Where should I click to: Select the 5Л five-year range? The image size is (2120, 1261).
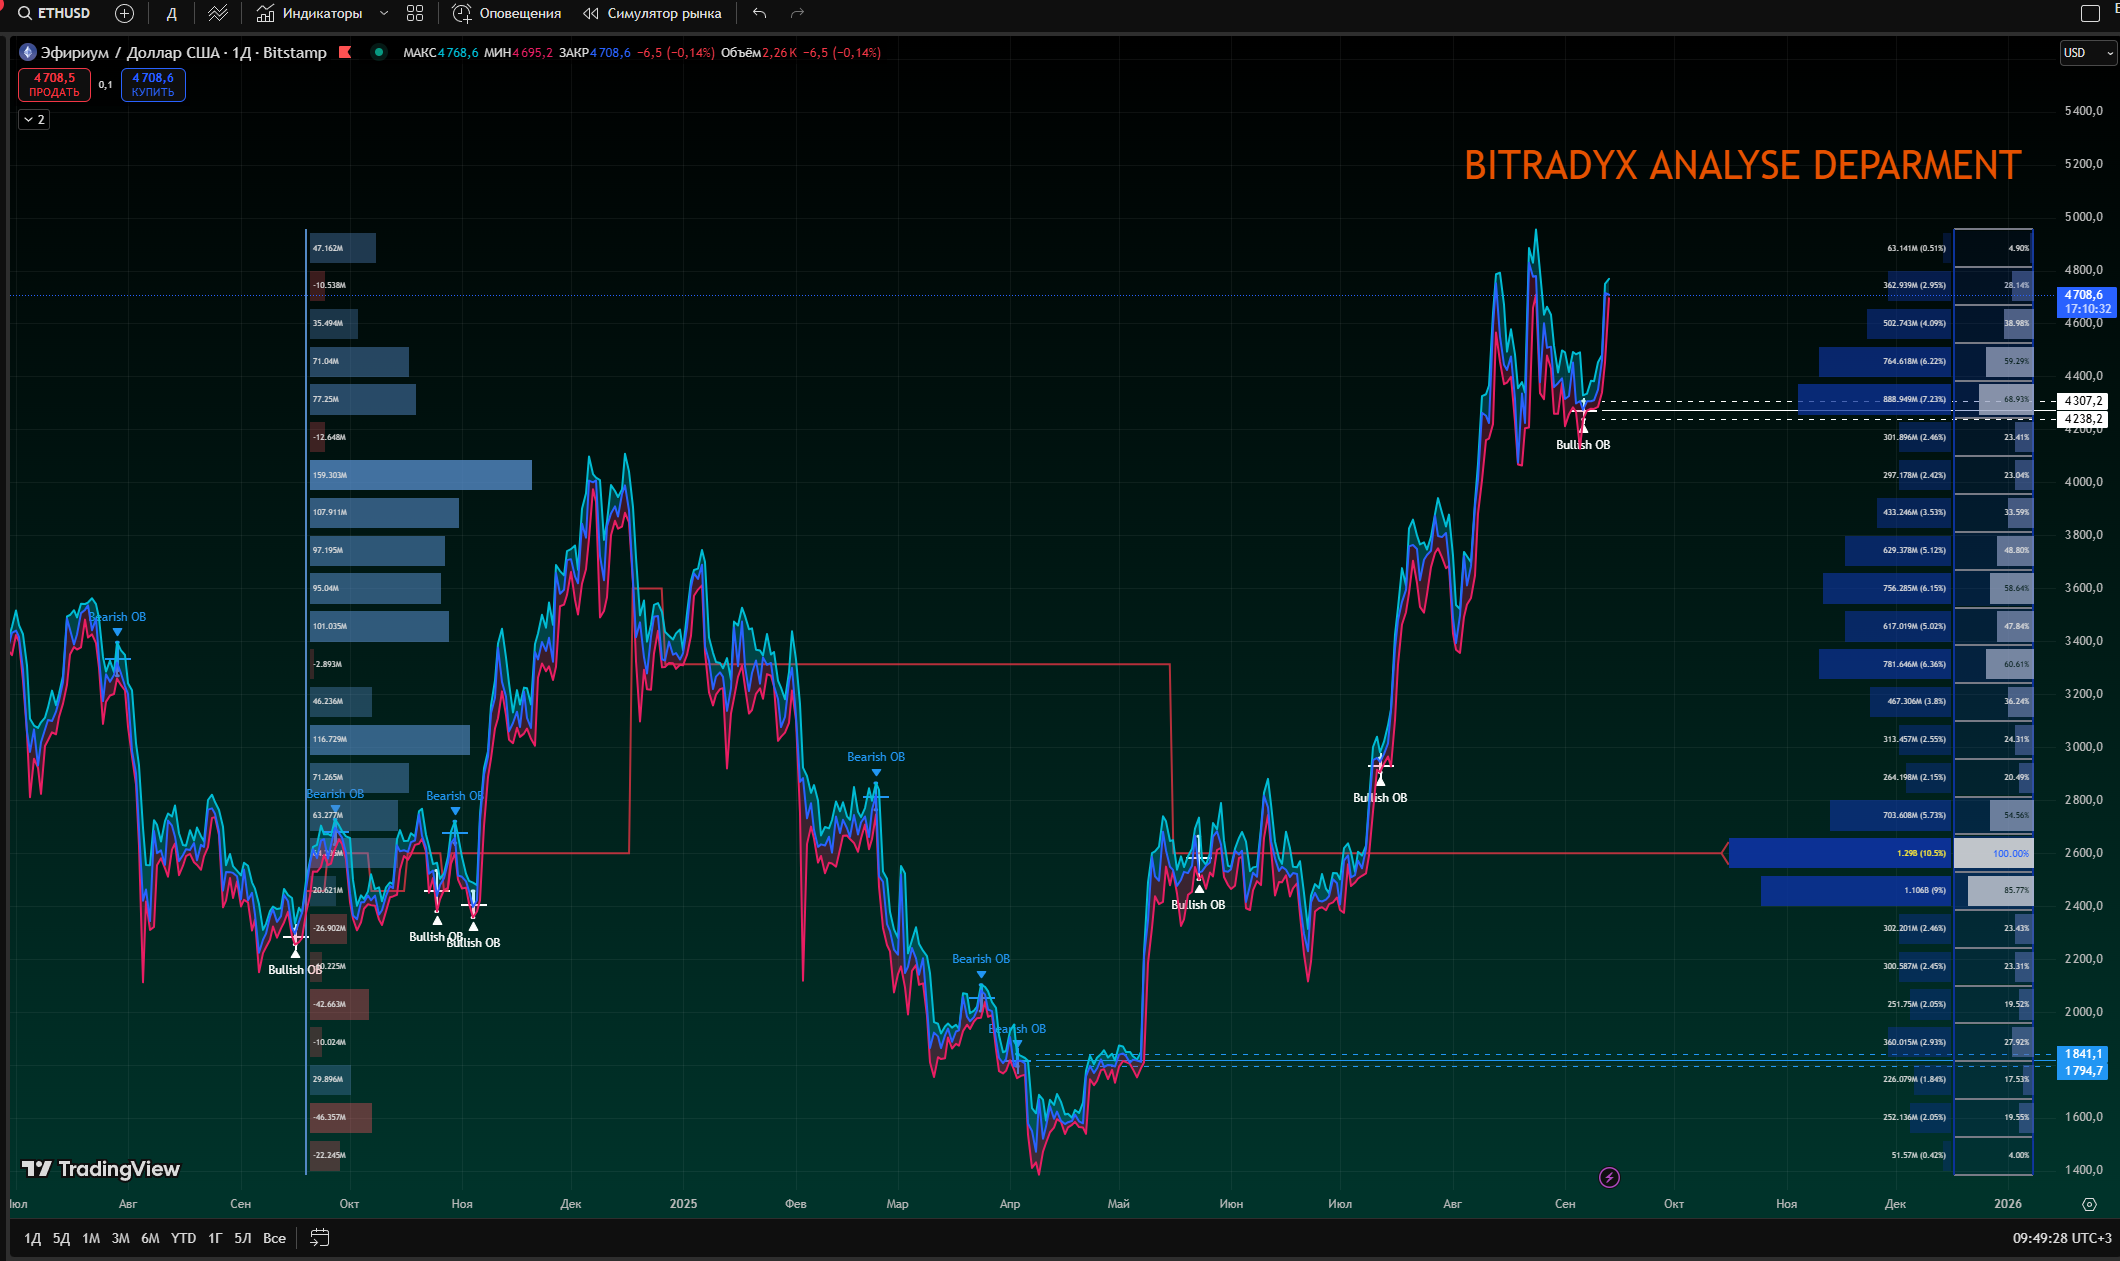pos(243,1238)
